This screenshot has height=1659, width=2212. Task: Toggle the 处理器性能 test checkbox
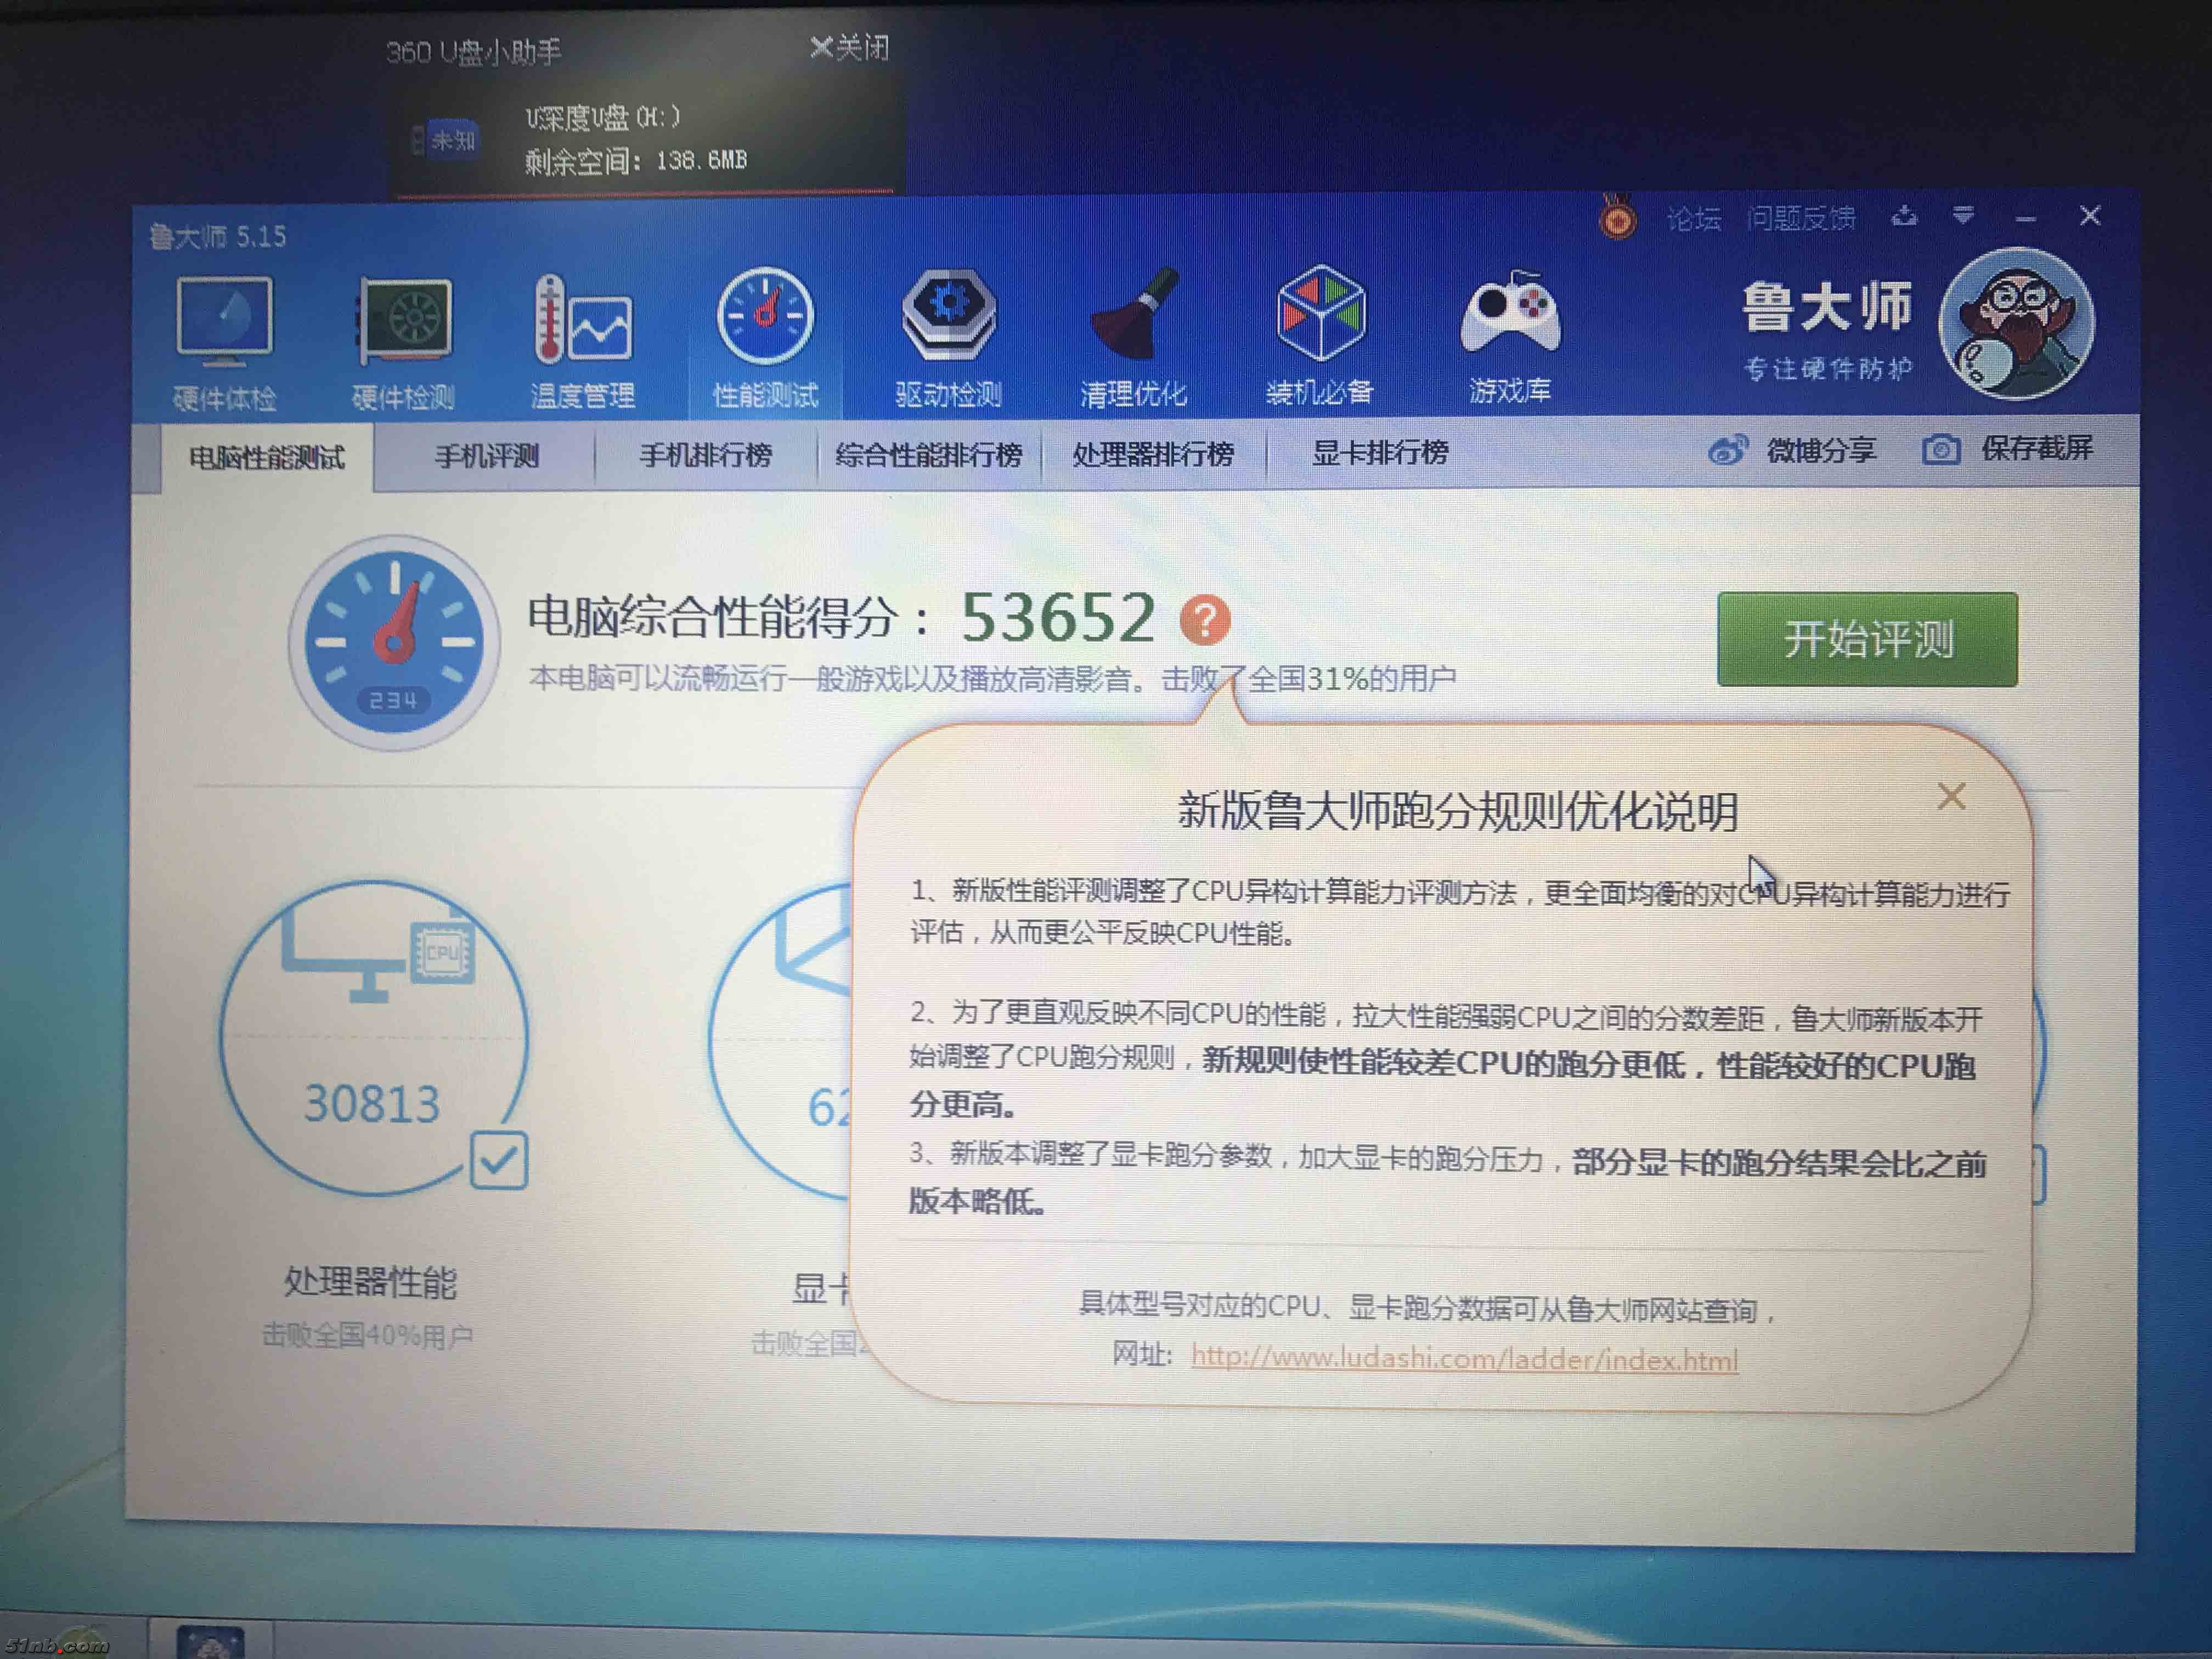pyautogui.click(x=498, y=1160)
